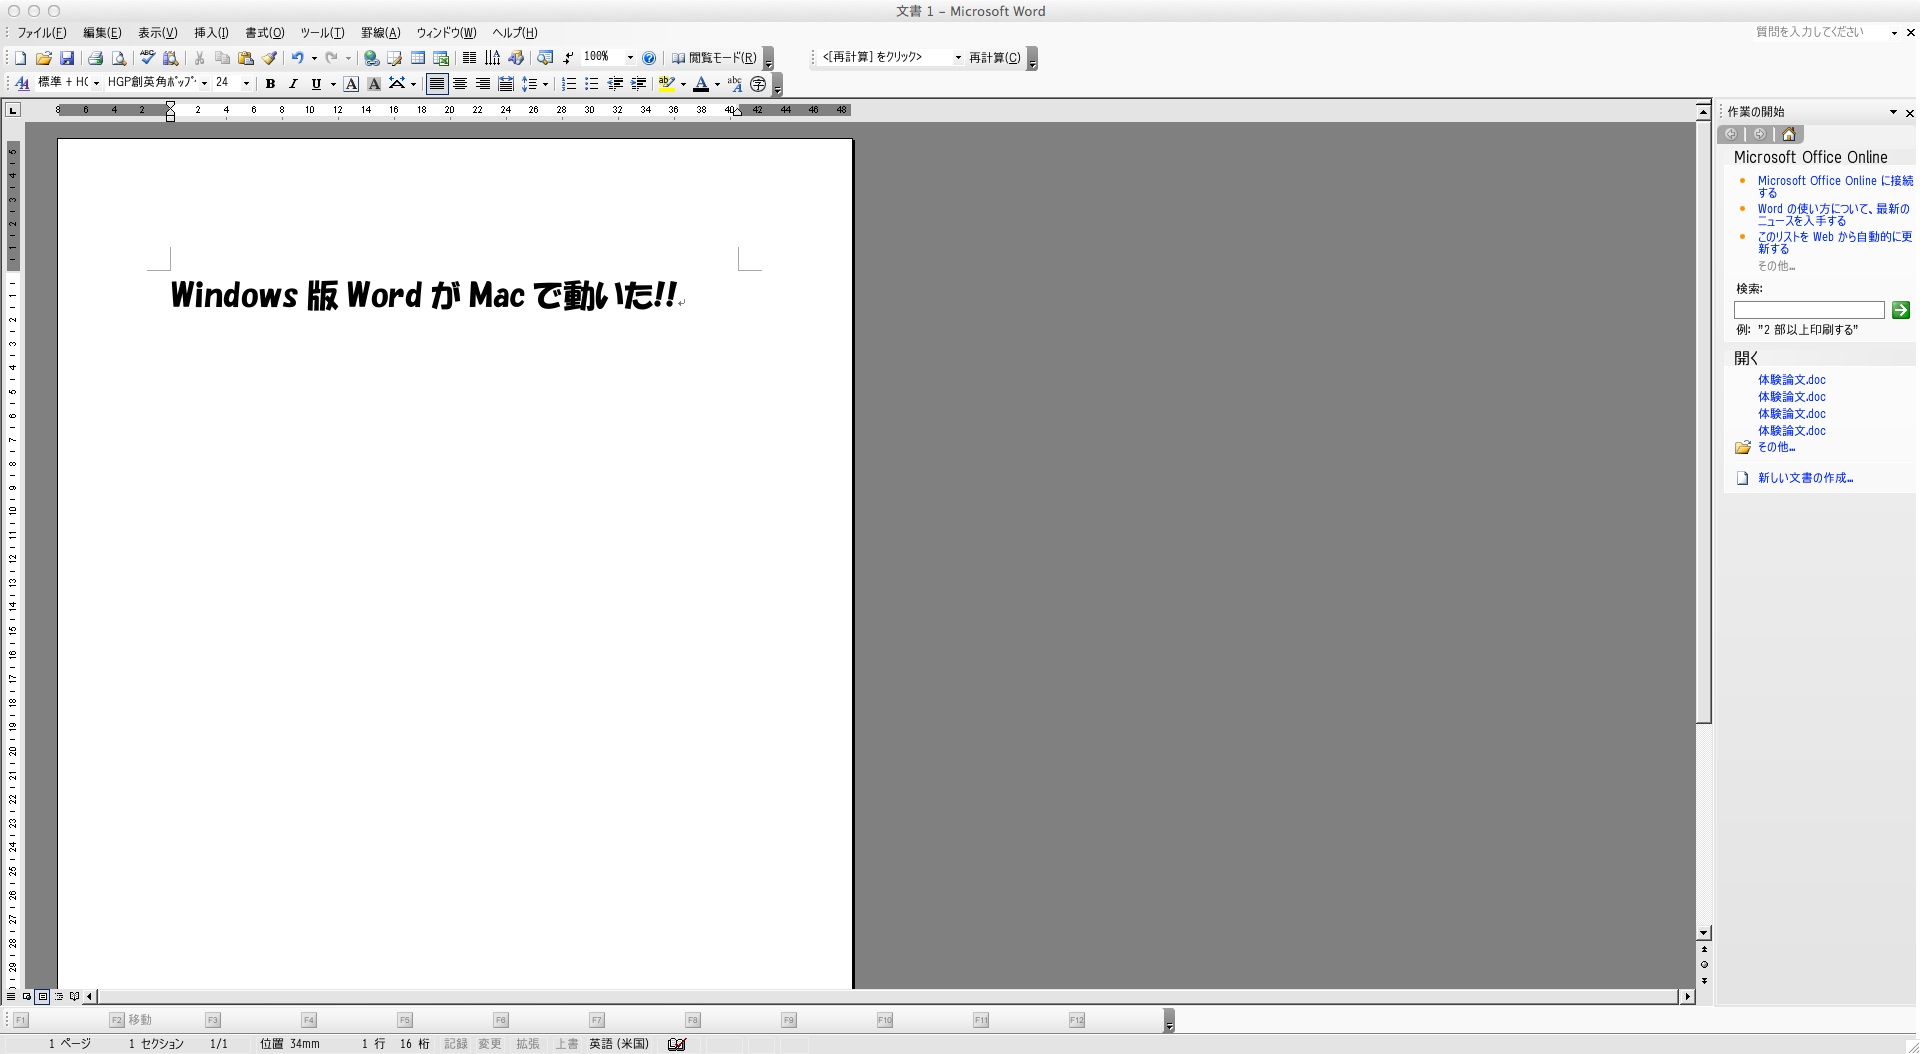Open Word usage news link

pos(1833,215)
